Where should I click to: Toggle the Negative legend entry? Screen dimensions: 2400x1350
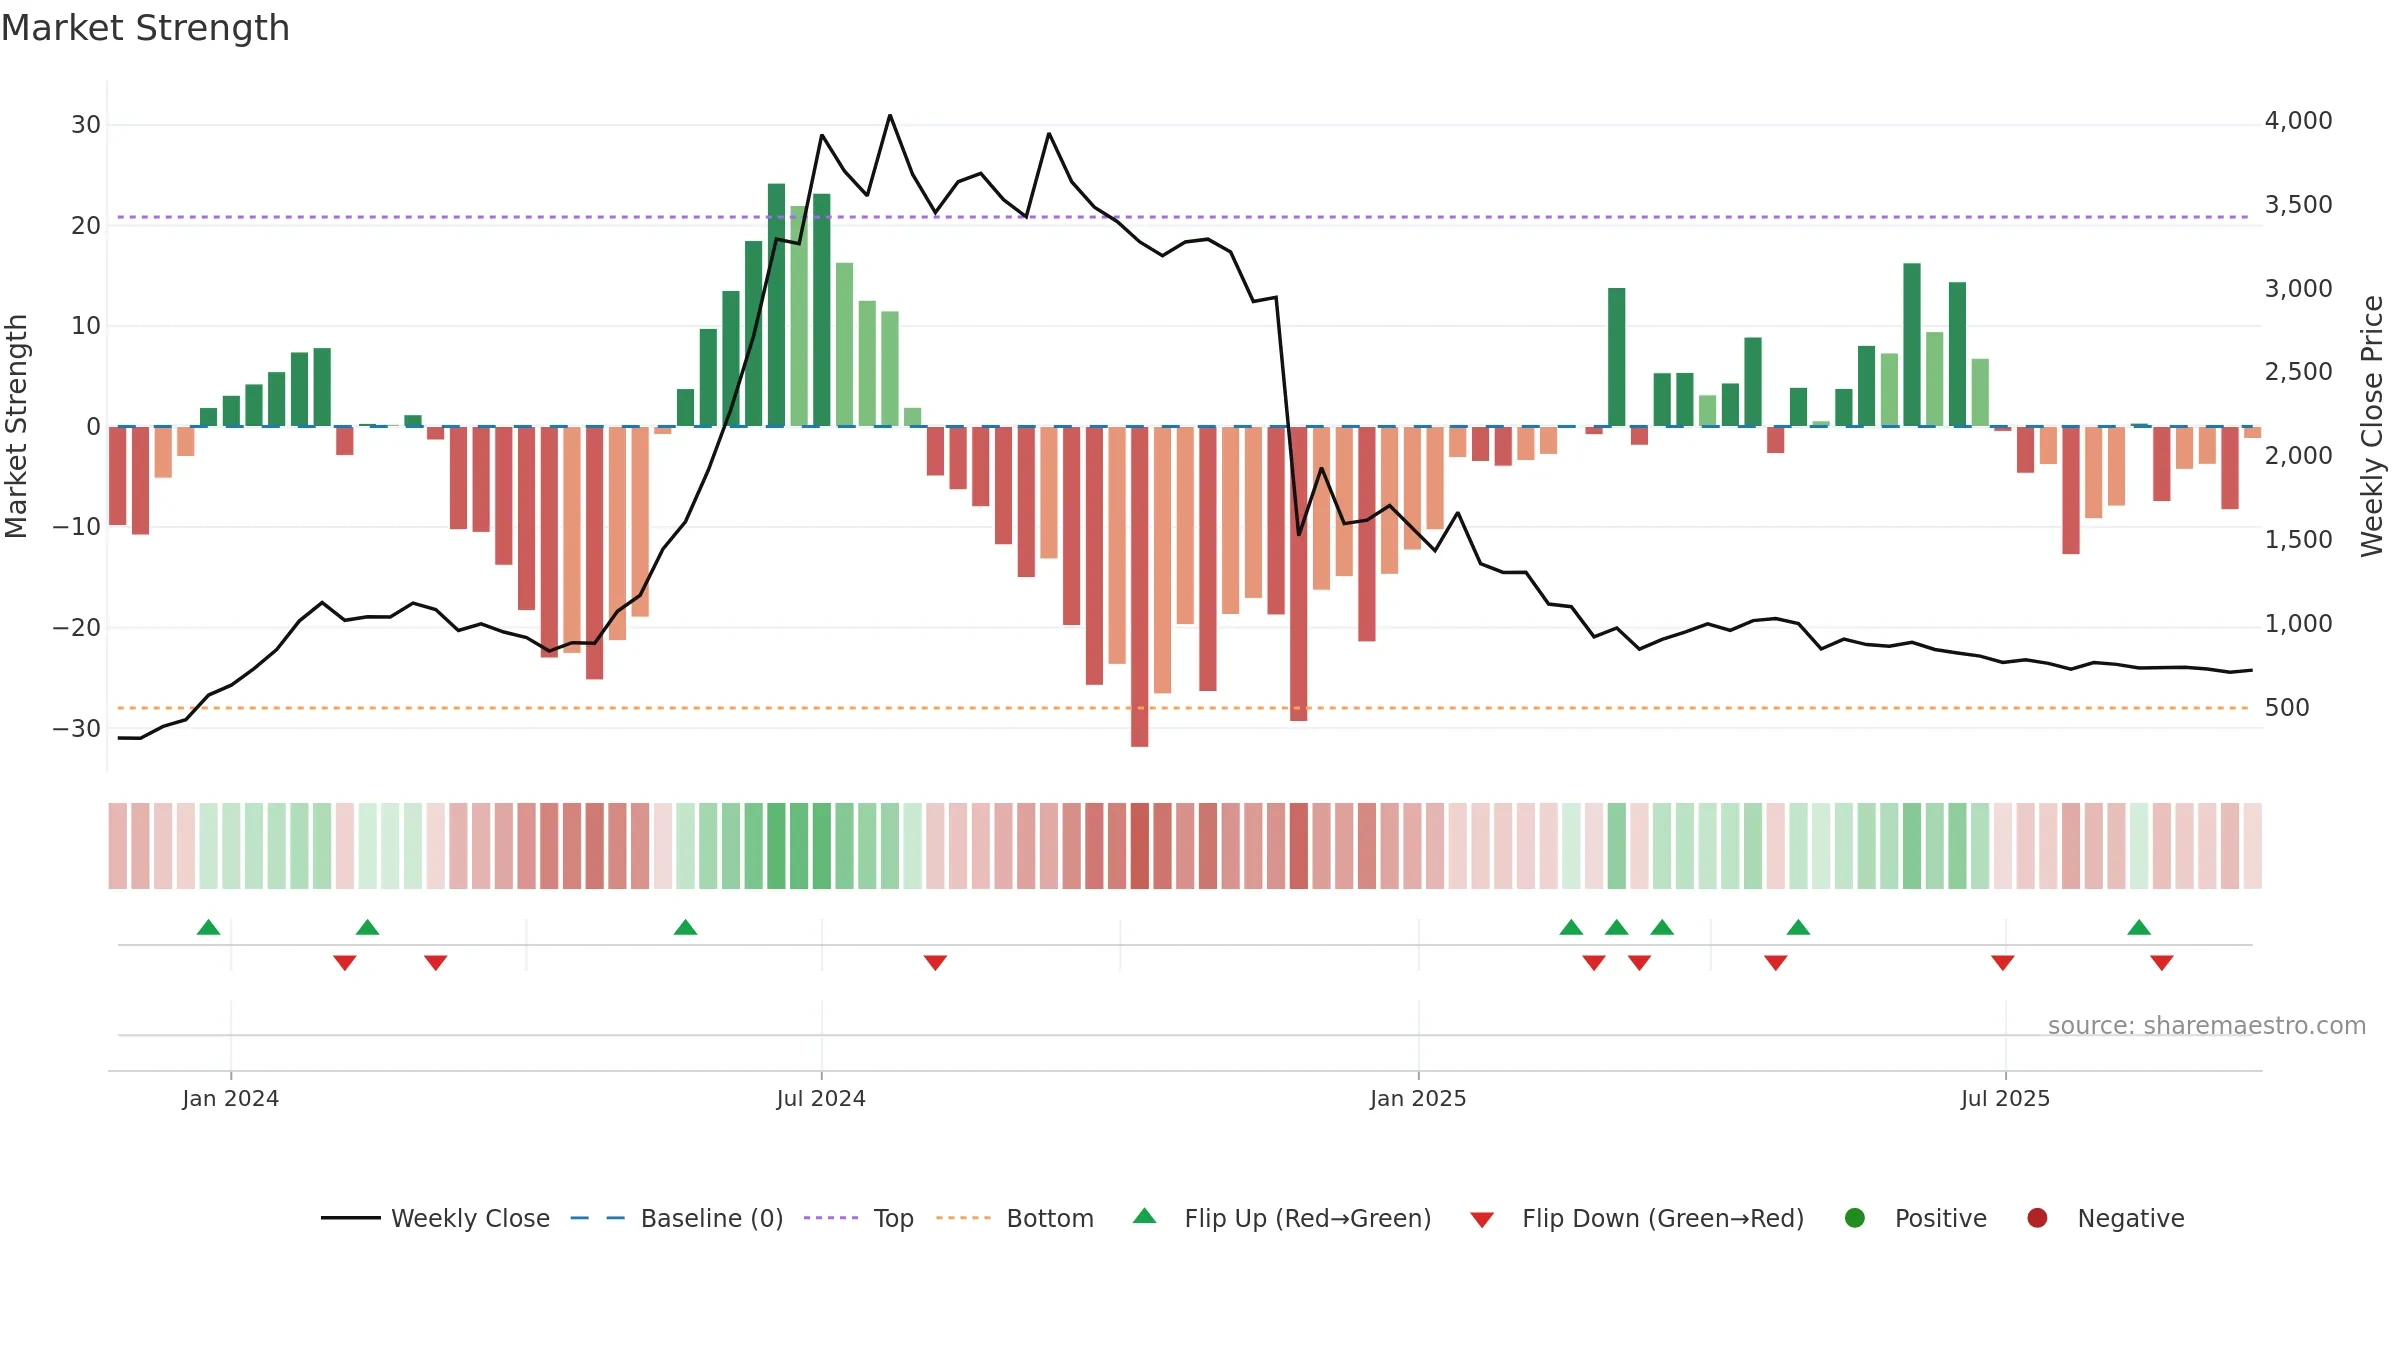2105,1218
